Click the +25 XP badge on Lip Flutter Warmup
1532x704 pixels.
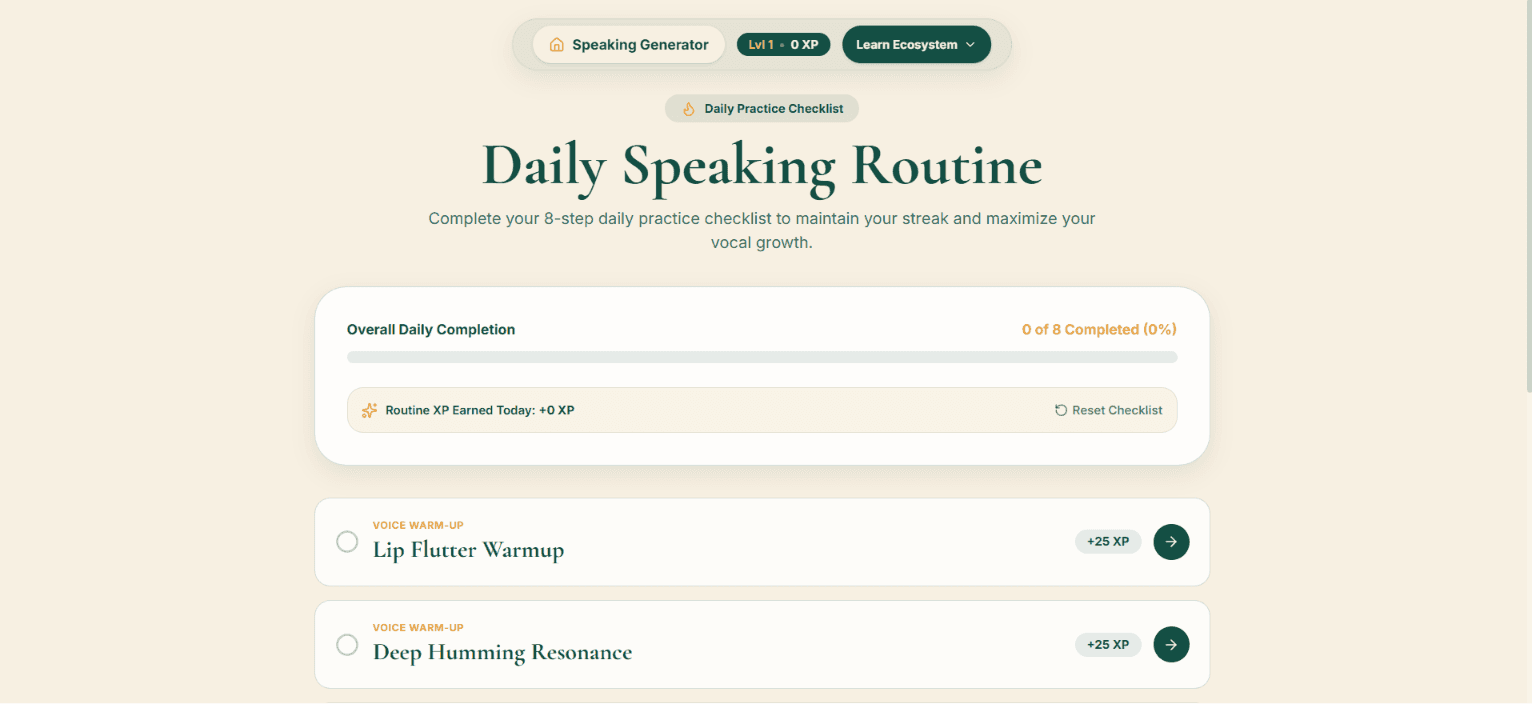point(1108,542)
